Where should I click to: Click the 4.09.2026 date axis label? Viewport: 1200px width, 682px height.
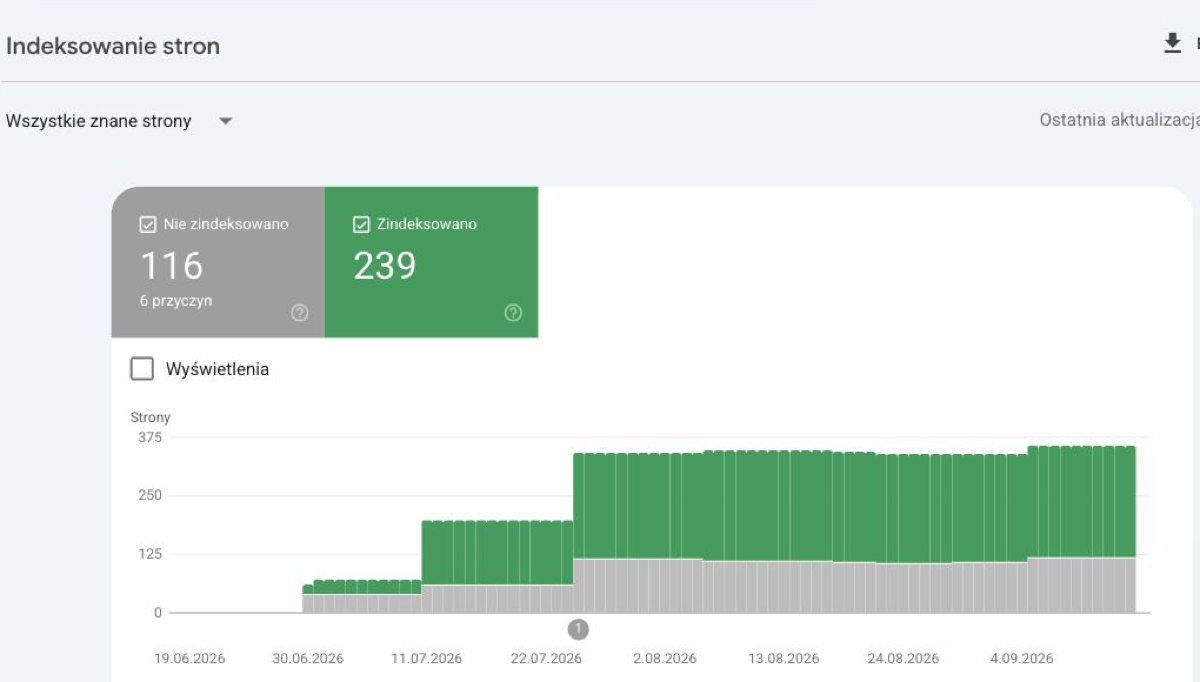tap(1021, 658)
